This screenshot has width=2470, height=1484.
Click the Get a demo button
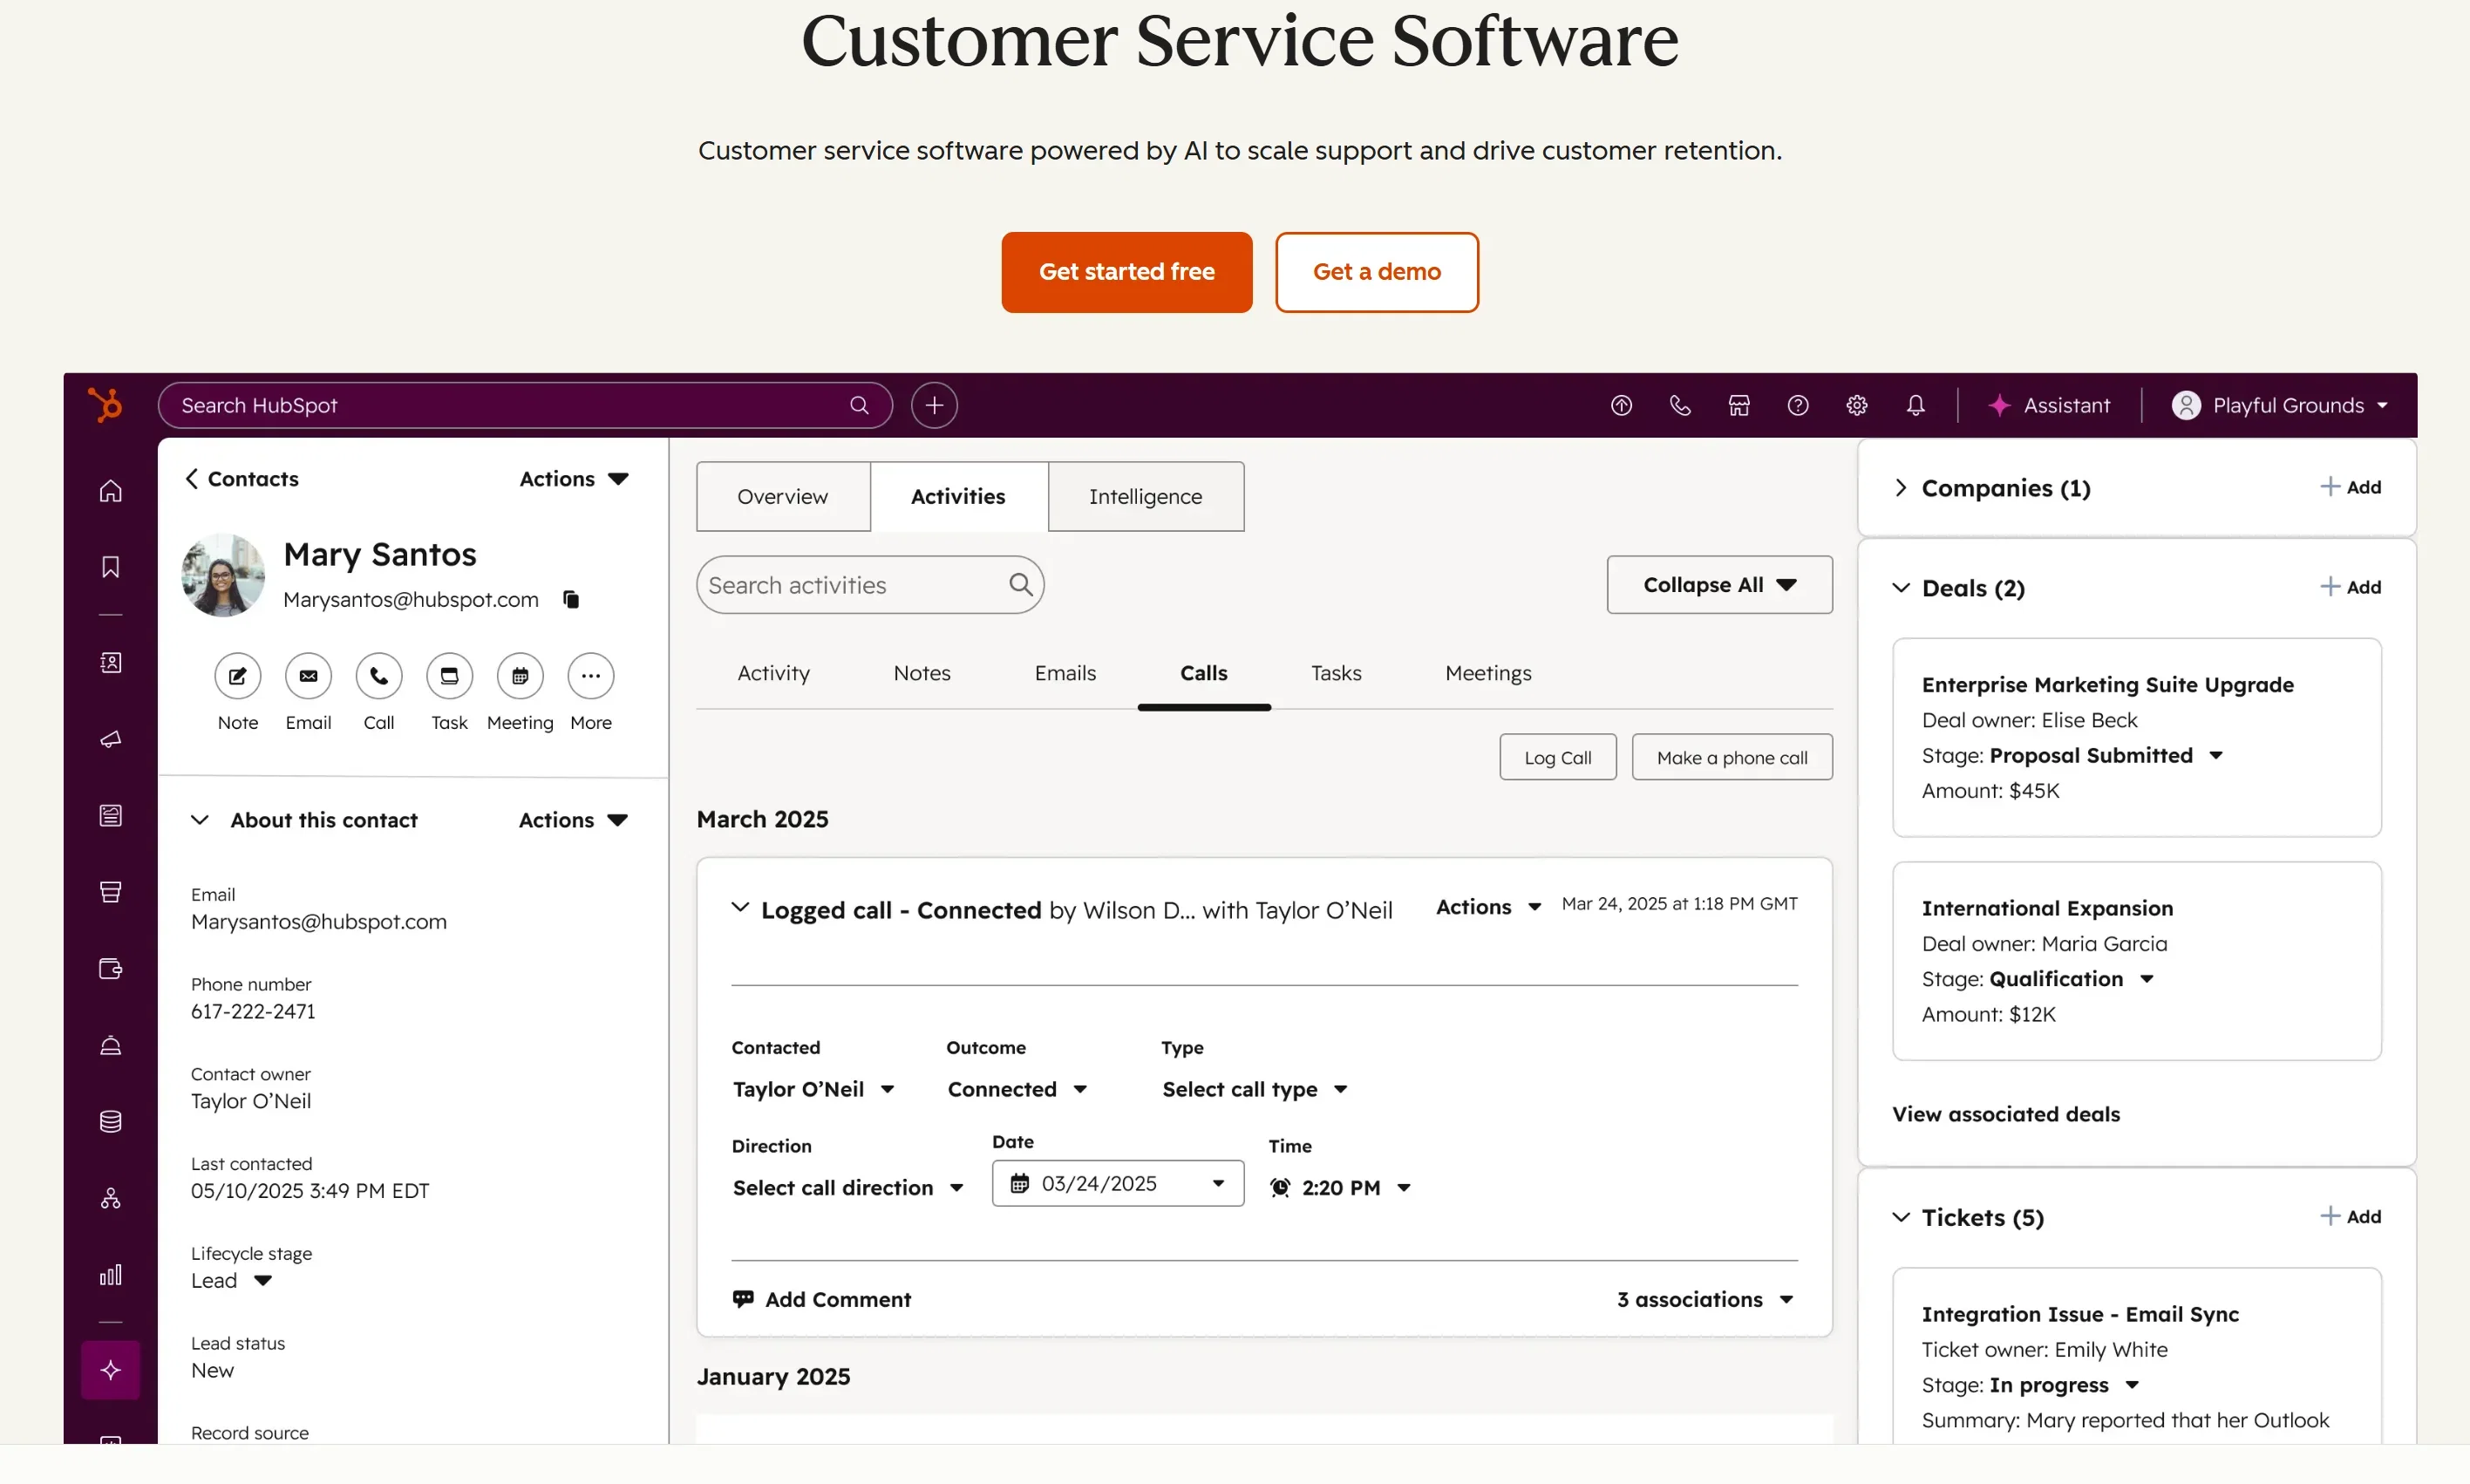[x=1377, y=272]
